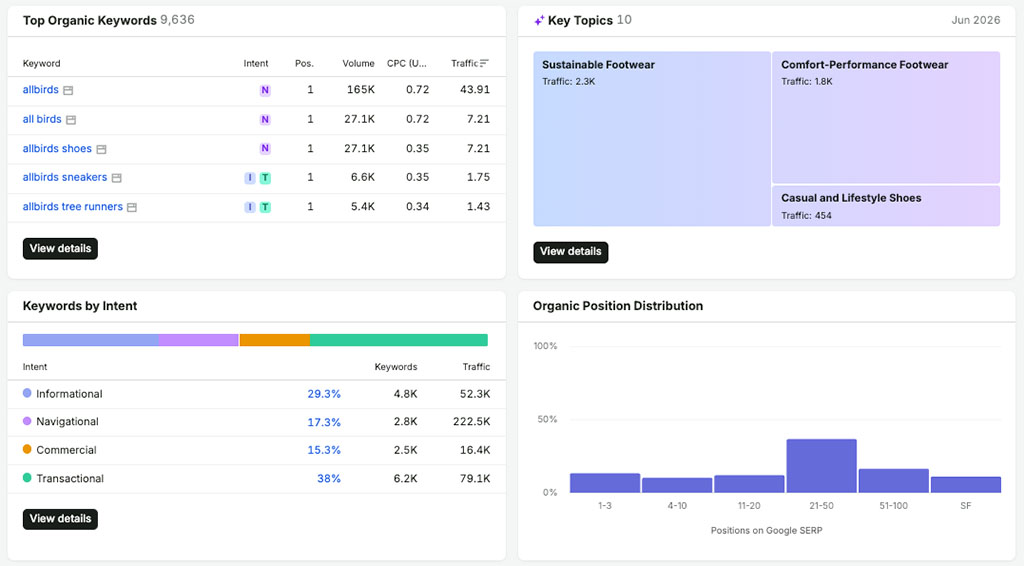Click the green Transactional segment of intent bar
1024x566 pixels.
(399, 340)
